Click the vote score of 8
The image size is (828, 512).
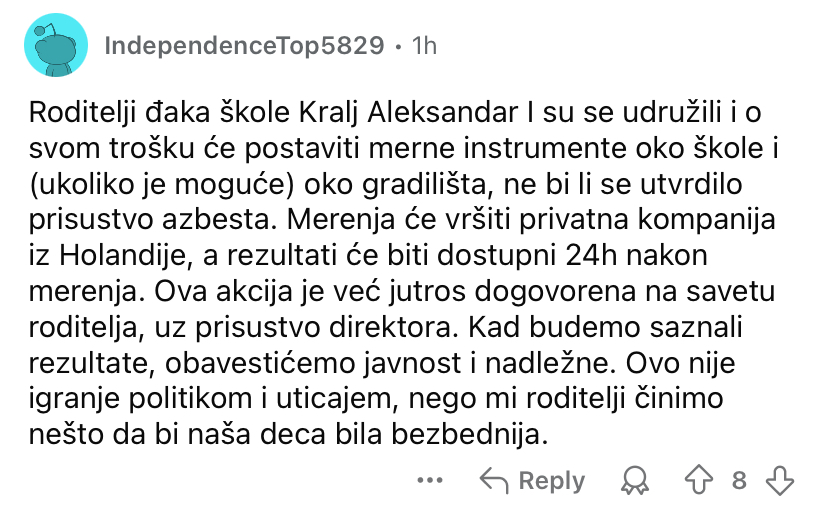739,481
